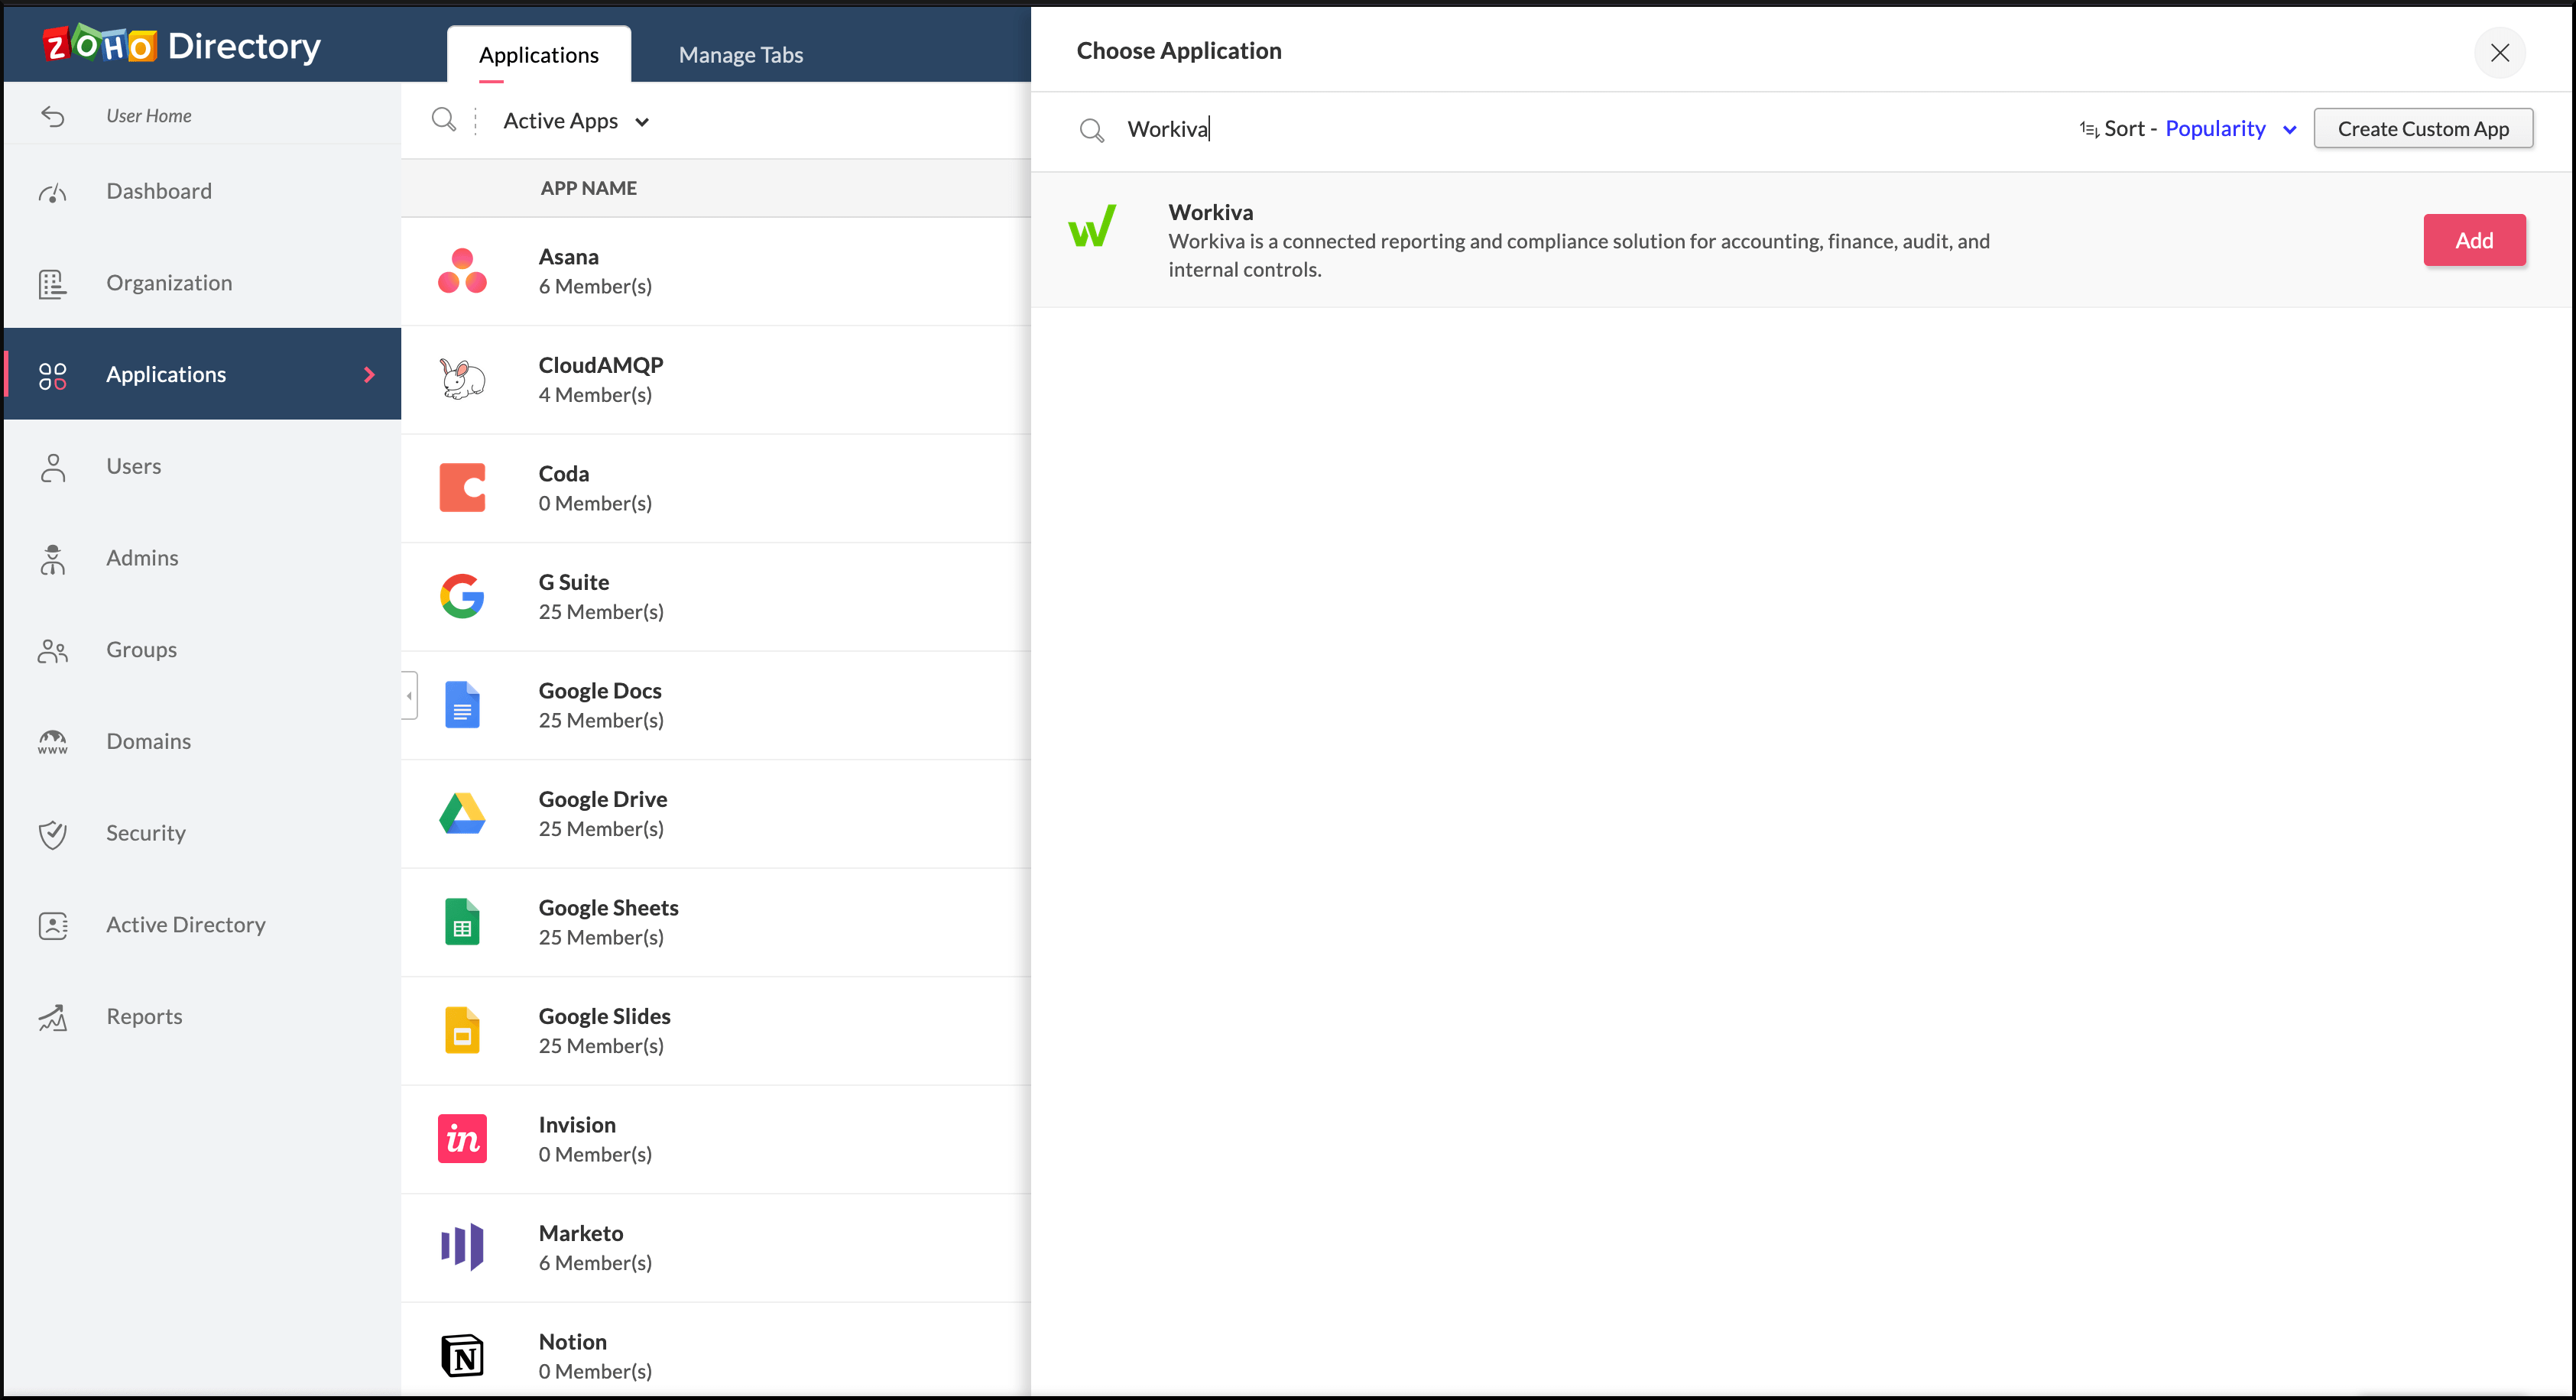Click the Workiva search input field
2576x1400 pixels.
[x=1400, y=129]
